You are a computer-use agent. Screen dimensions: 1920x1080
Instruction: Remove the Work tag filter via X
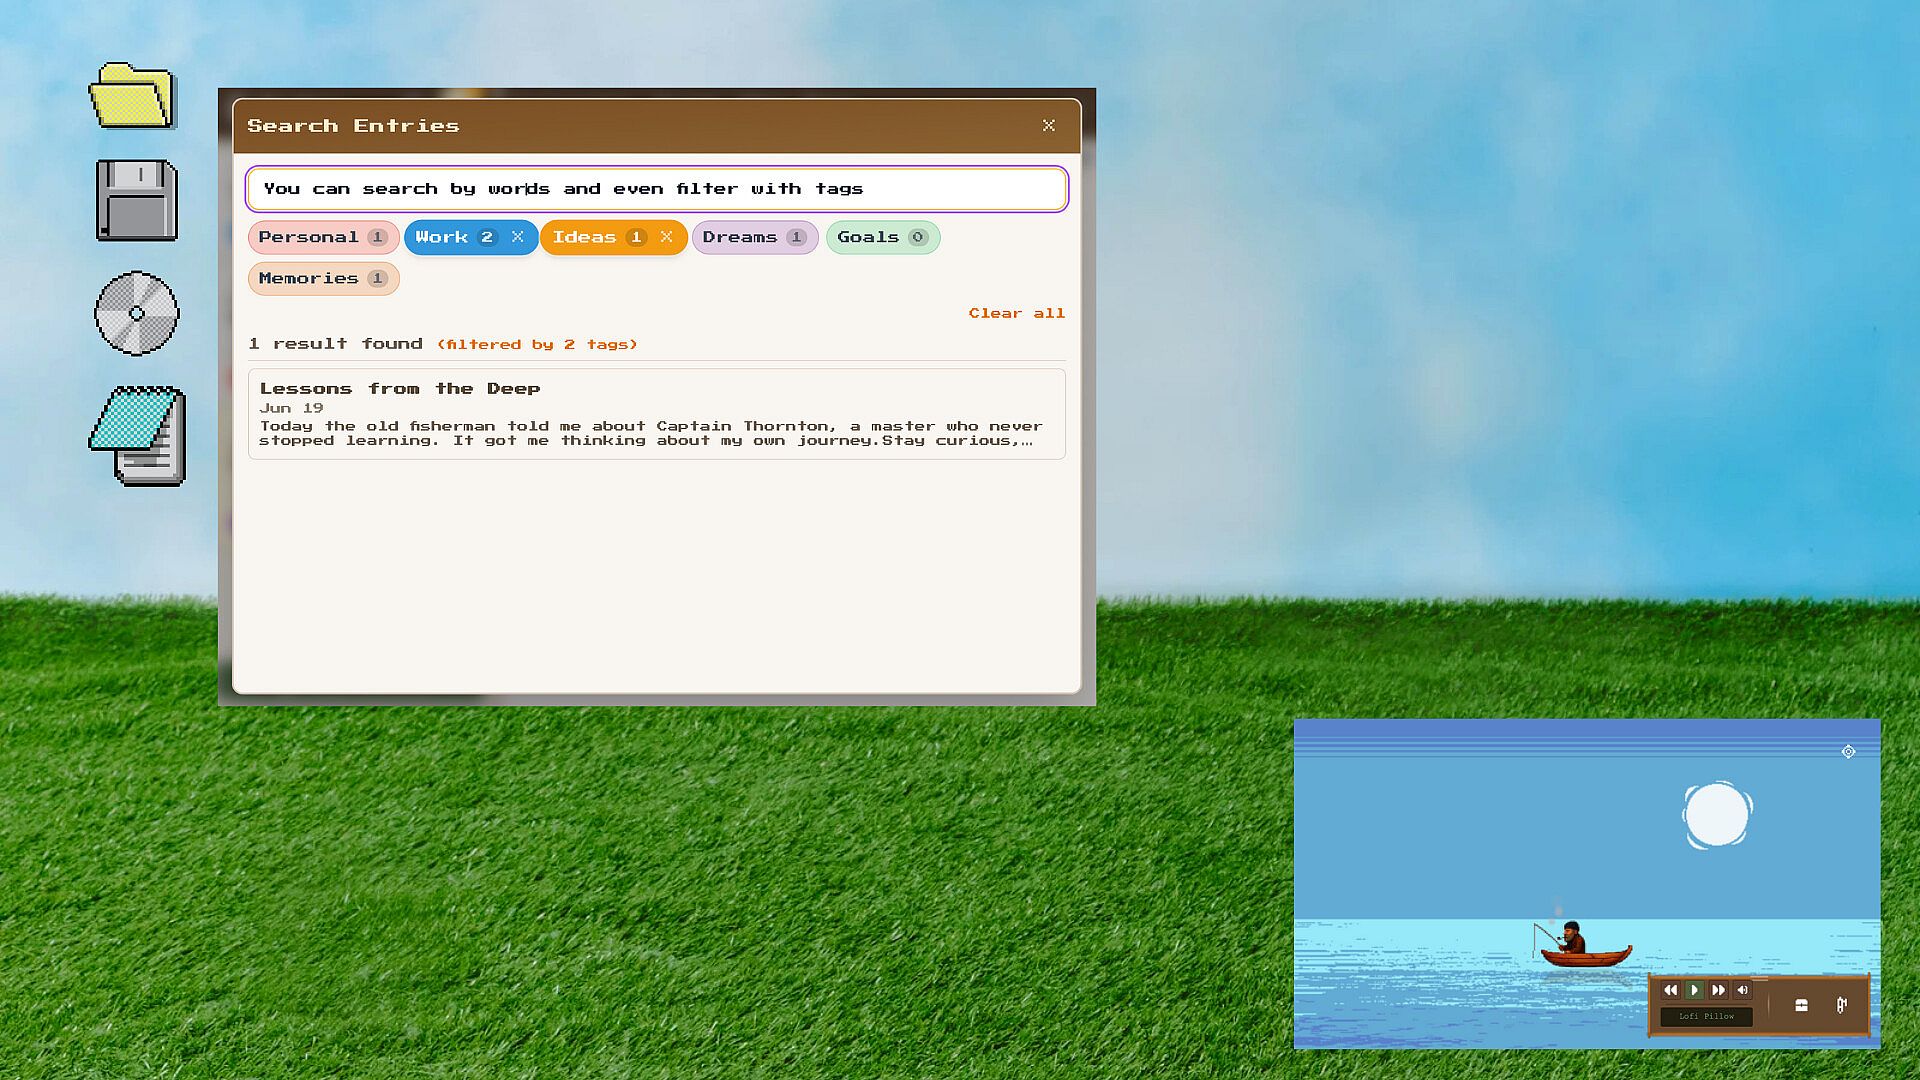click(x=517, y=237)
